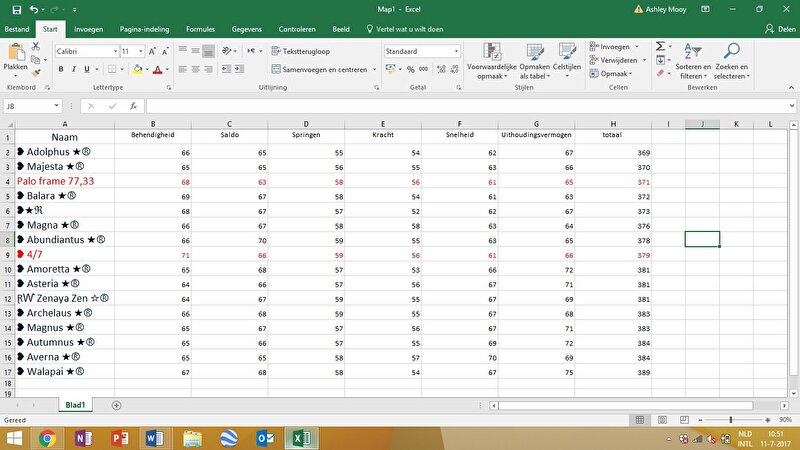Click the percent style icon
800x450 pixels.
click(x=410, y=69)
